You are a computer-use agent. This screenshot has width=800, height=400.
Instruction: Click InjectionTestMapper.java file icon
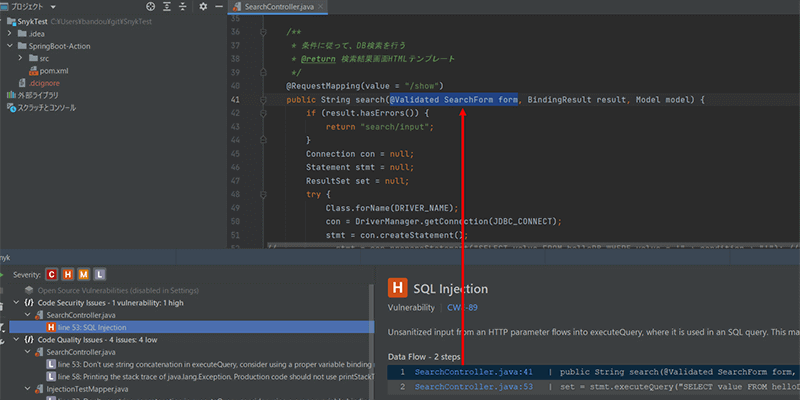point(39,389)
